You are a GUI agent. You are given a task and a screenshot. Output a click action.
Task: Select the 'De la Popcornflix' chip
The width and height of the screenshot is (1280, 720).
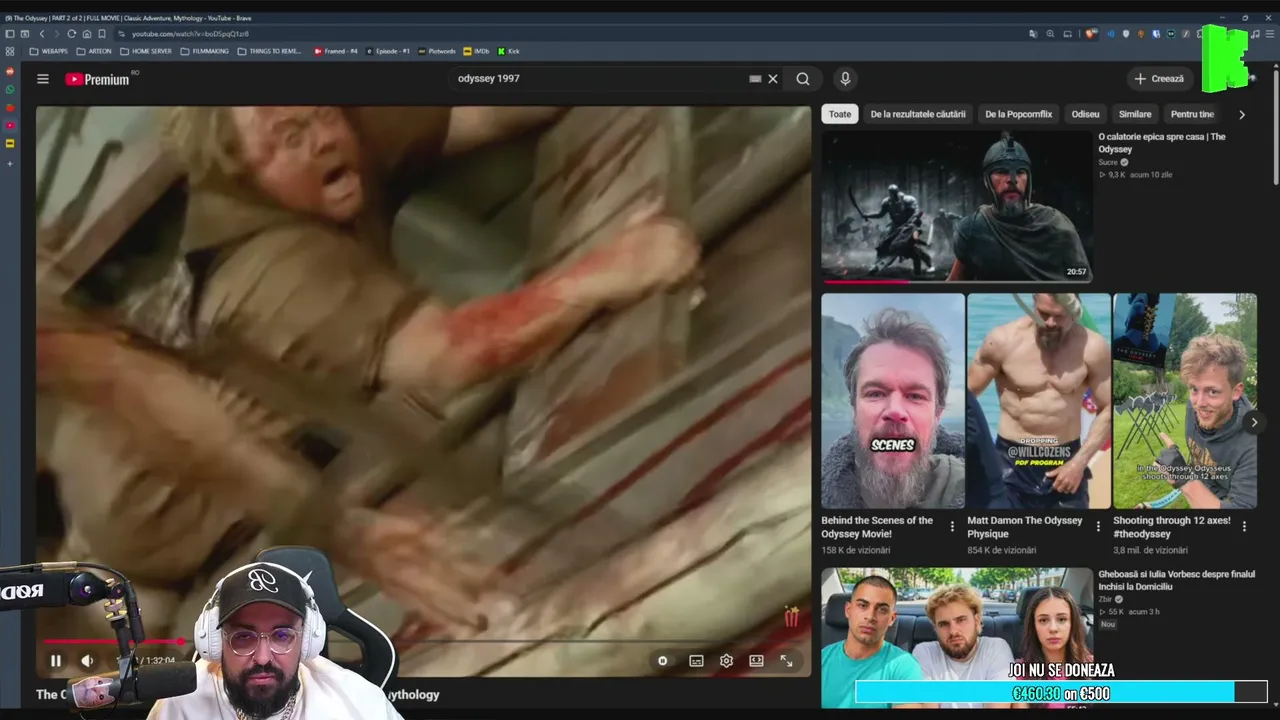(1018, 114)
